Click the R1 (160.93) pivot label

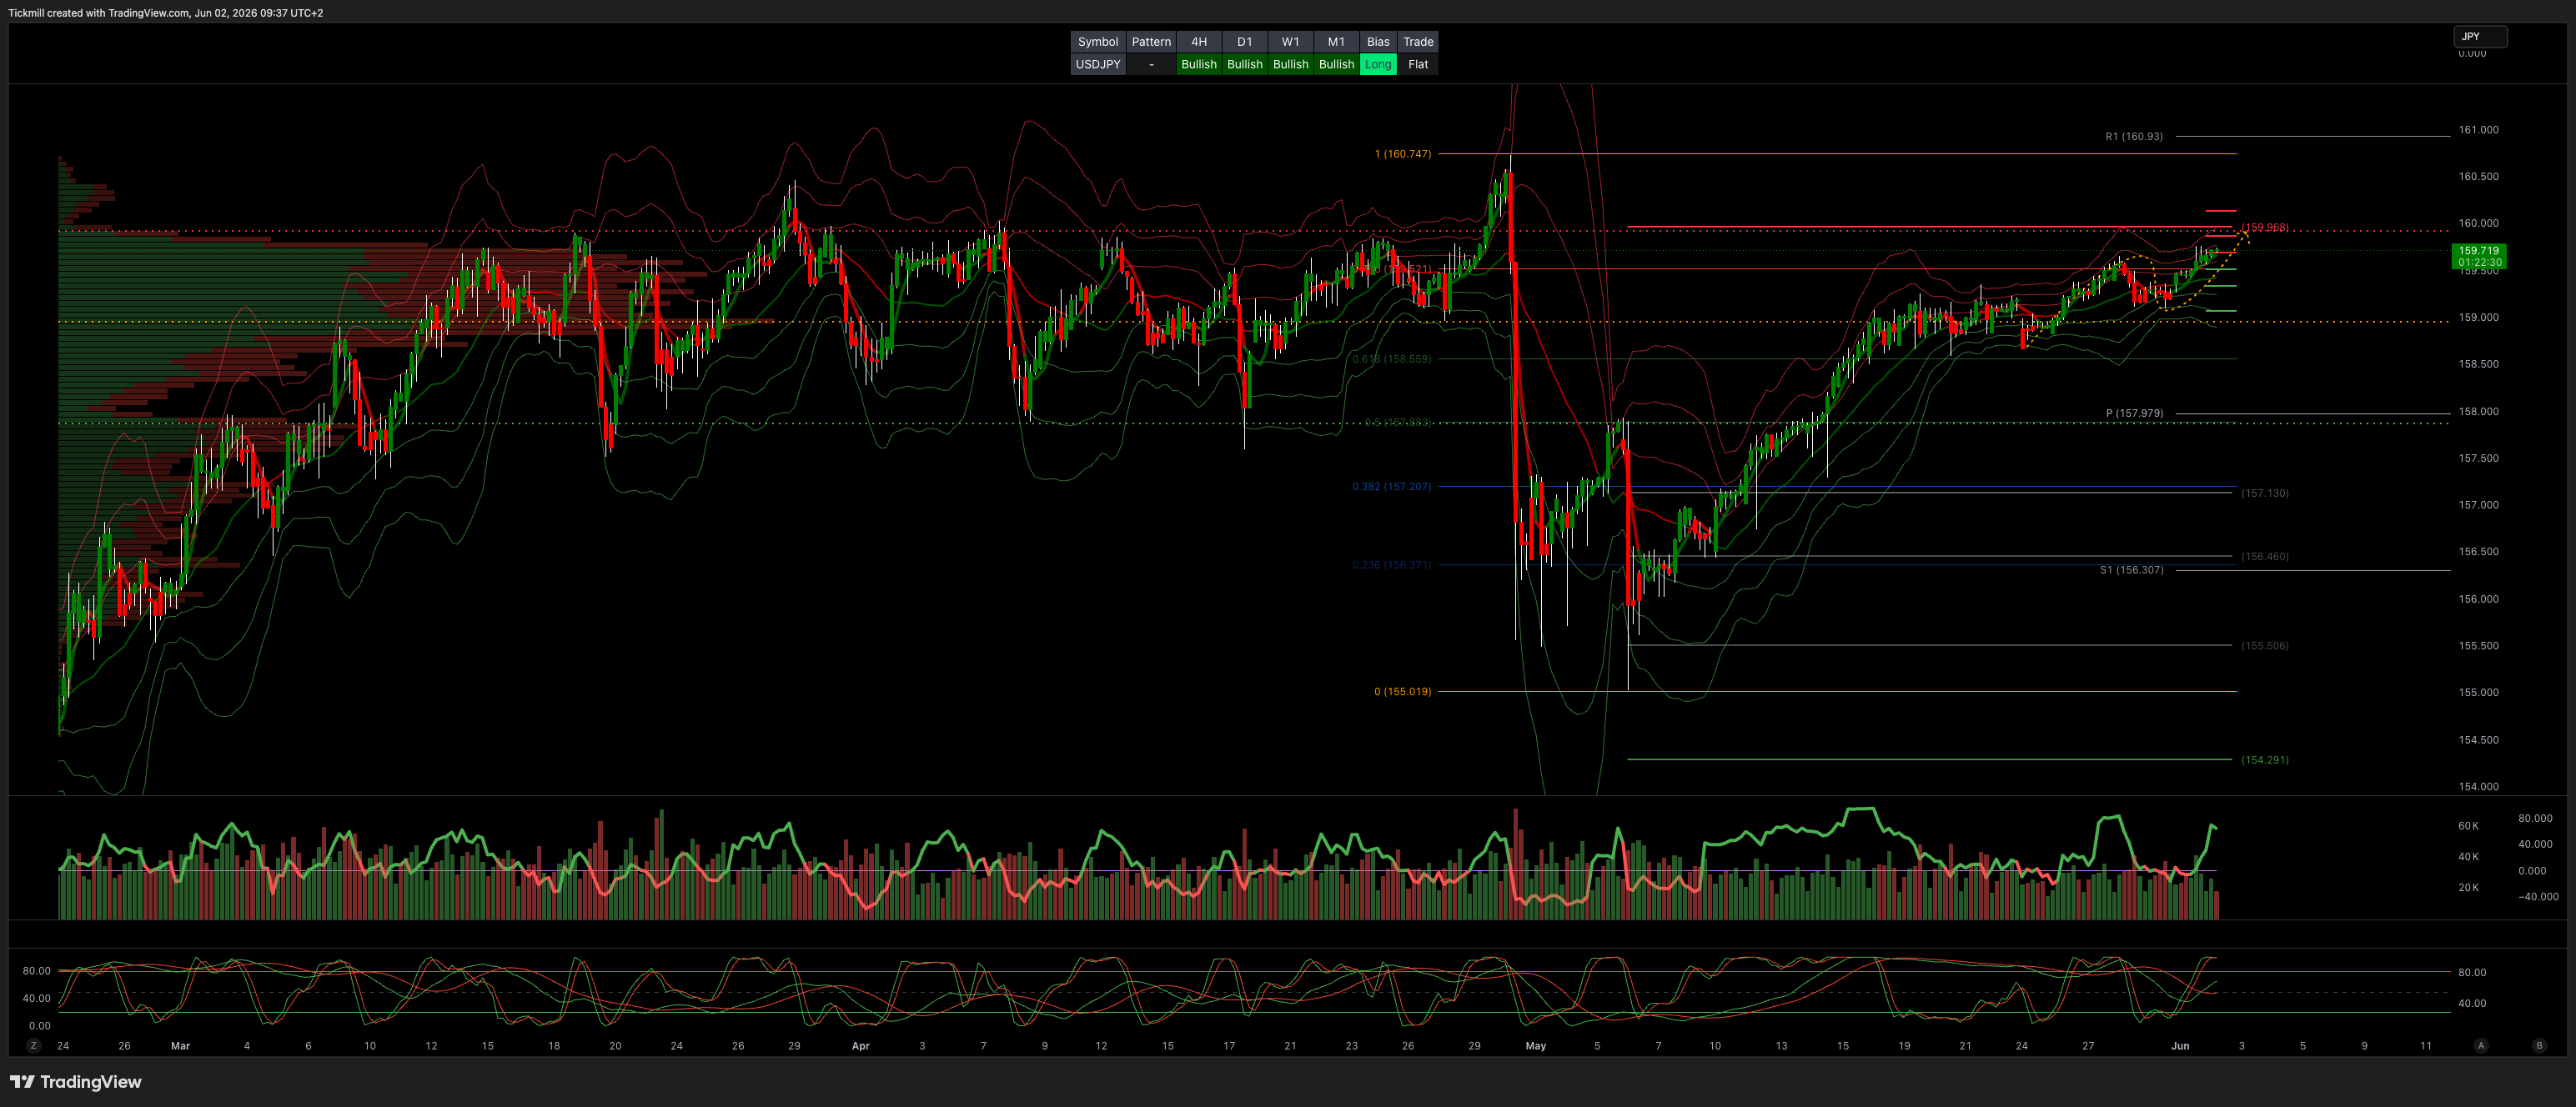[x=2134, y=136]
